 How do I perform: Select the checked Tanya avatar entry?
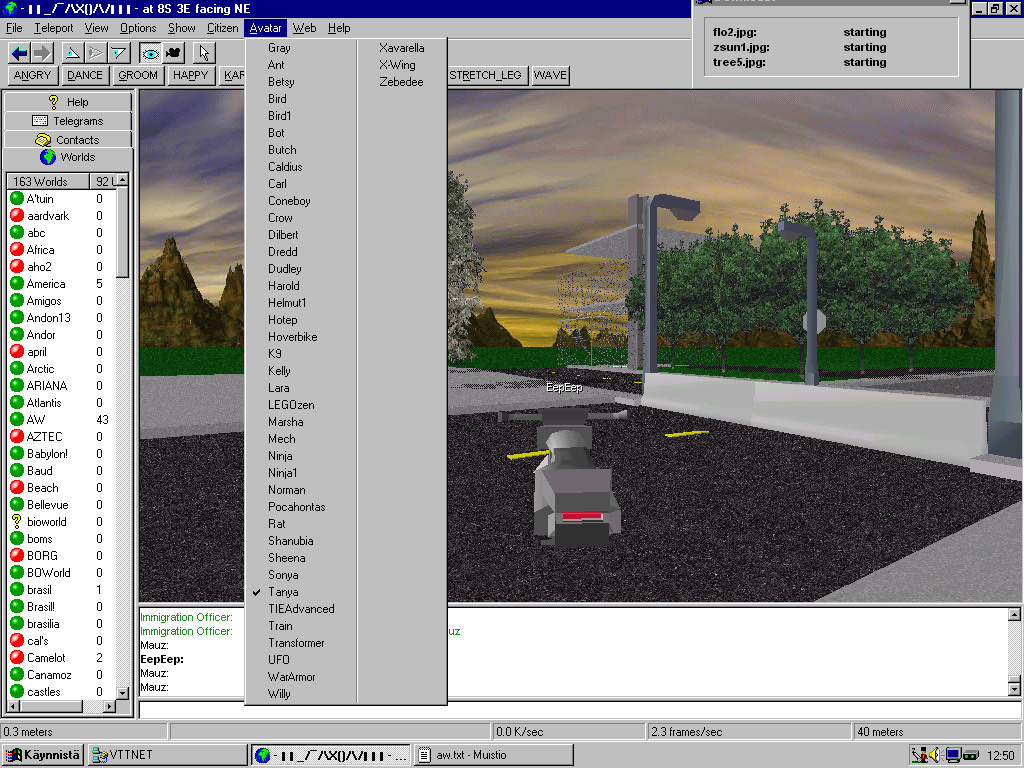283,592
